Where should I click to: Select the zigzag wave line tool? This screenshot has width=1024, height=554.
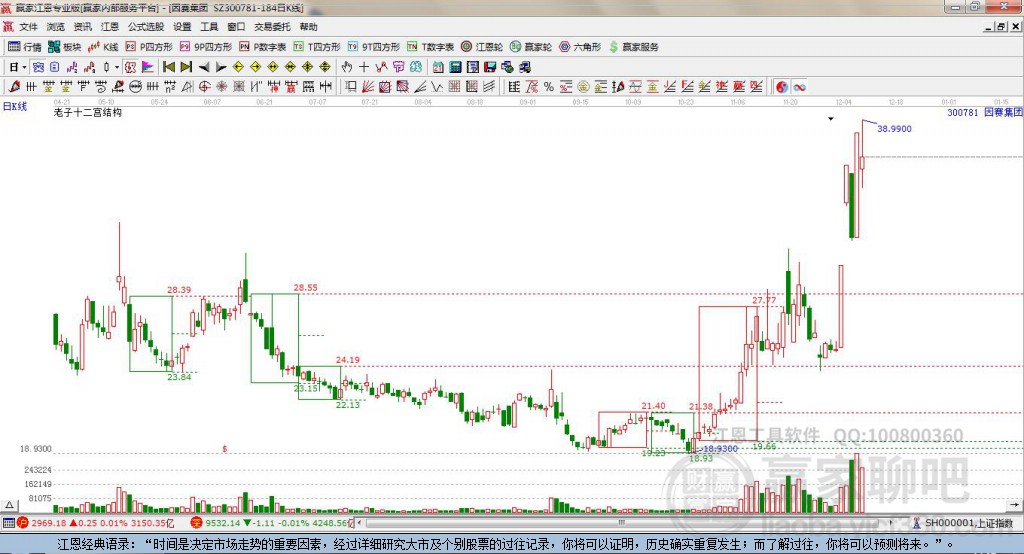(437, 86)
